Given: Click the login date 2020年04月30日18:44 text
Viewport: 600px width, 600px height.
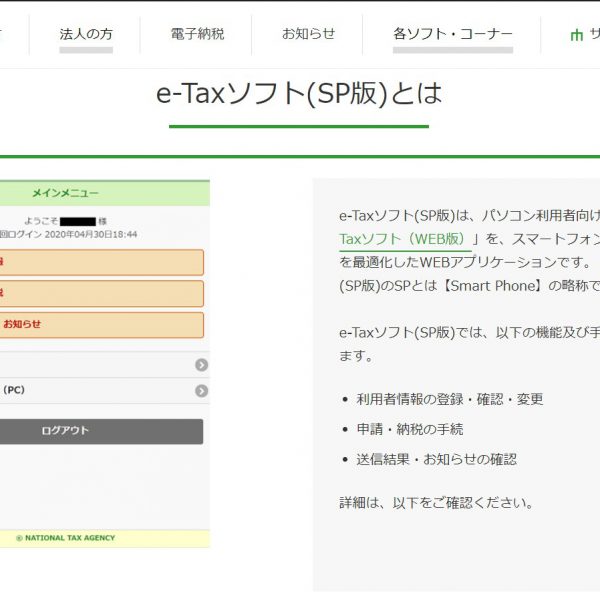Looking at the screenshot, I should point(91,234).
